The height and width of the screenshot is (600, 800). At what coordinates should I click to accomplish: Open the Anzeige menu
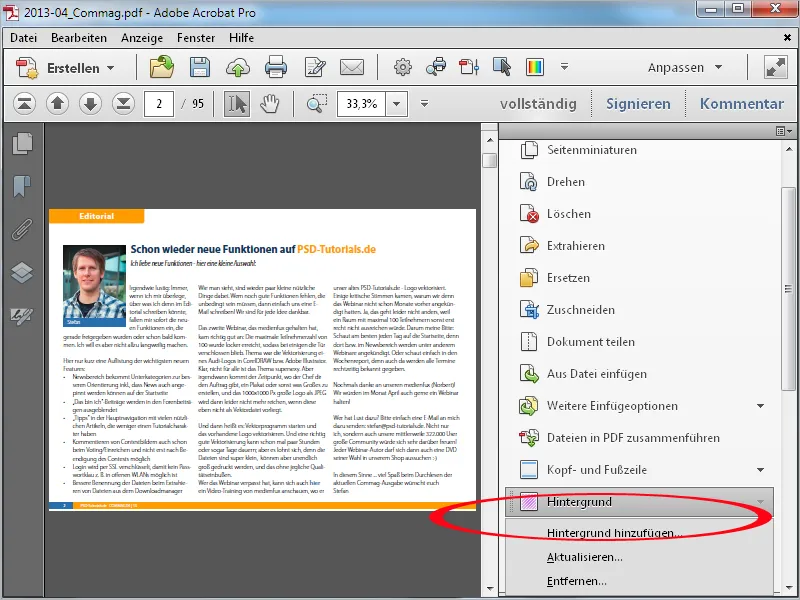142,38
